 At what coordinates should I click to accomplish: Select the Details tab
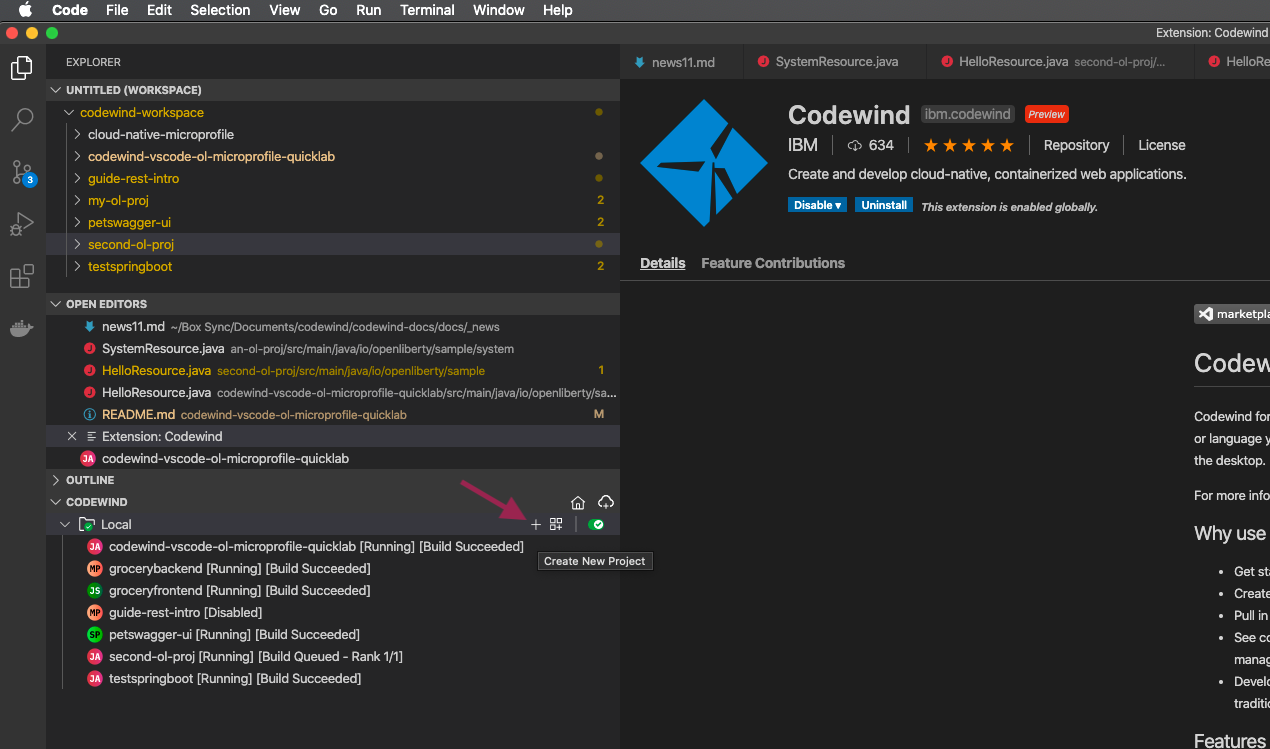tap(663, 263)
